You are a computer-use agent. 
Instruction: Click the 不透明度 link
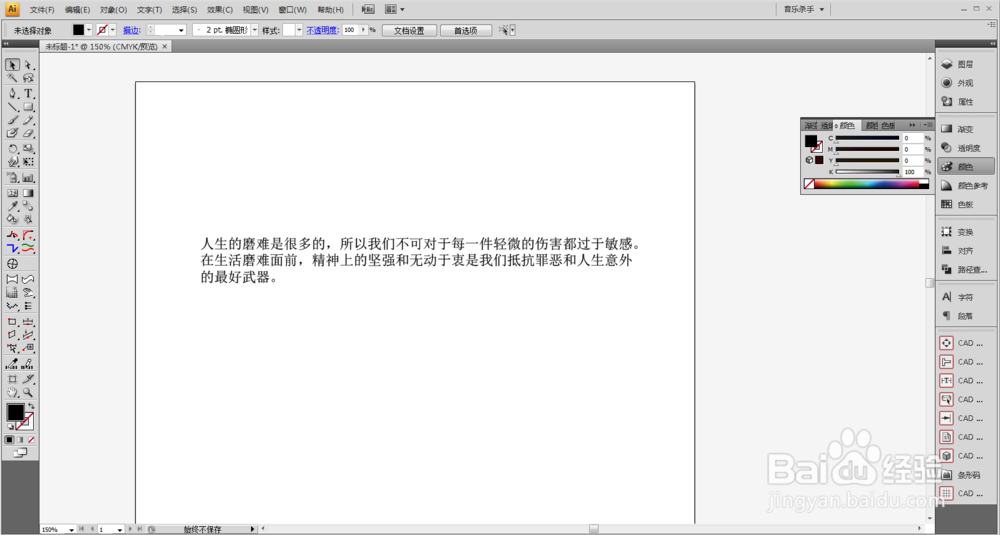click(322, 31)
